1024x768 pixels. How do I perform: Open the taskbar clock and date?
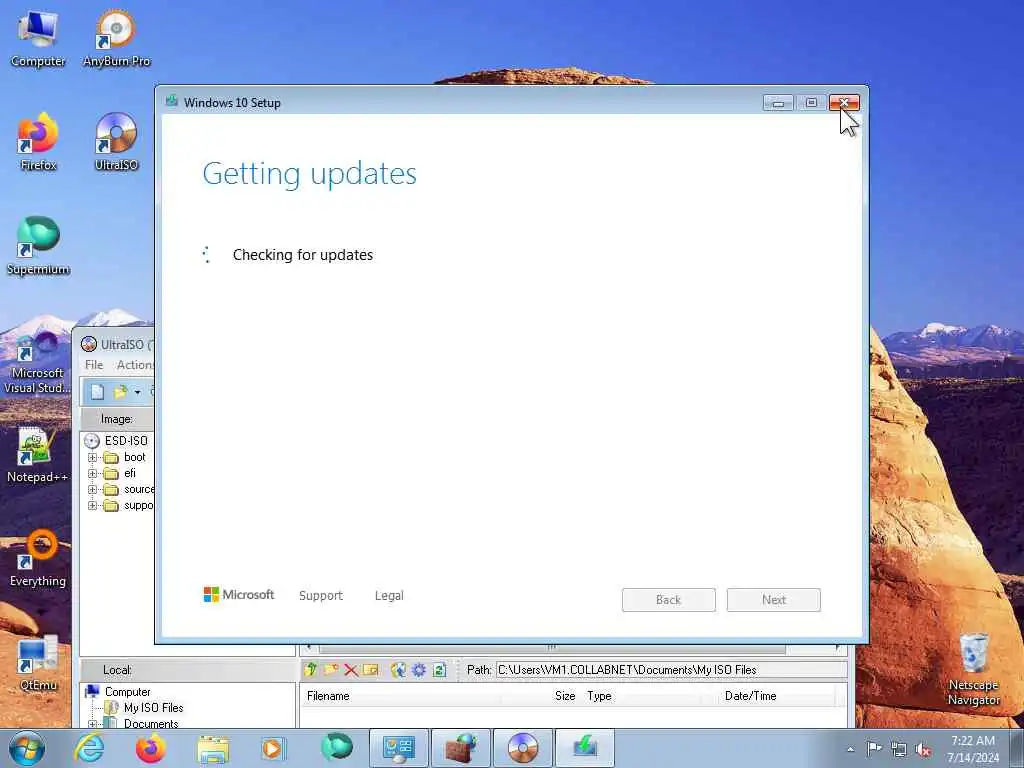pyautogui.click(x=973, y=749)
